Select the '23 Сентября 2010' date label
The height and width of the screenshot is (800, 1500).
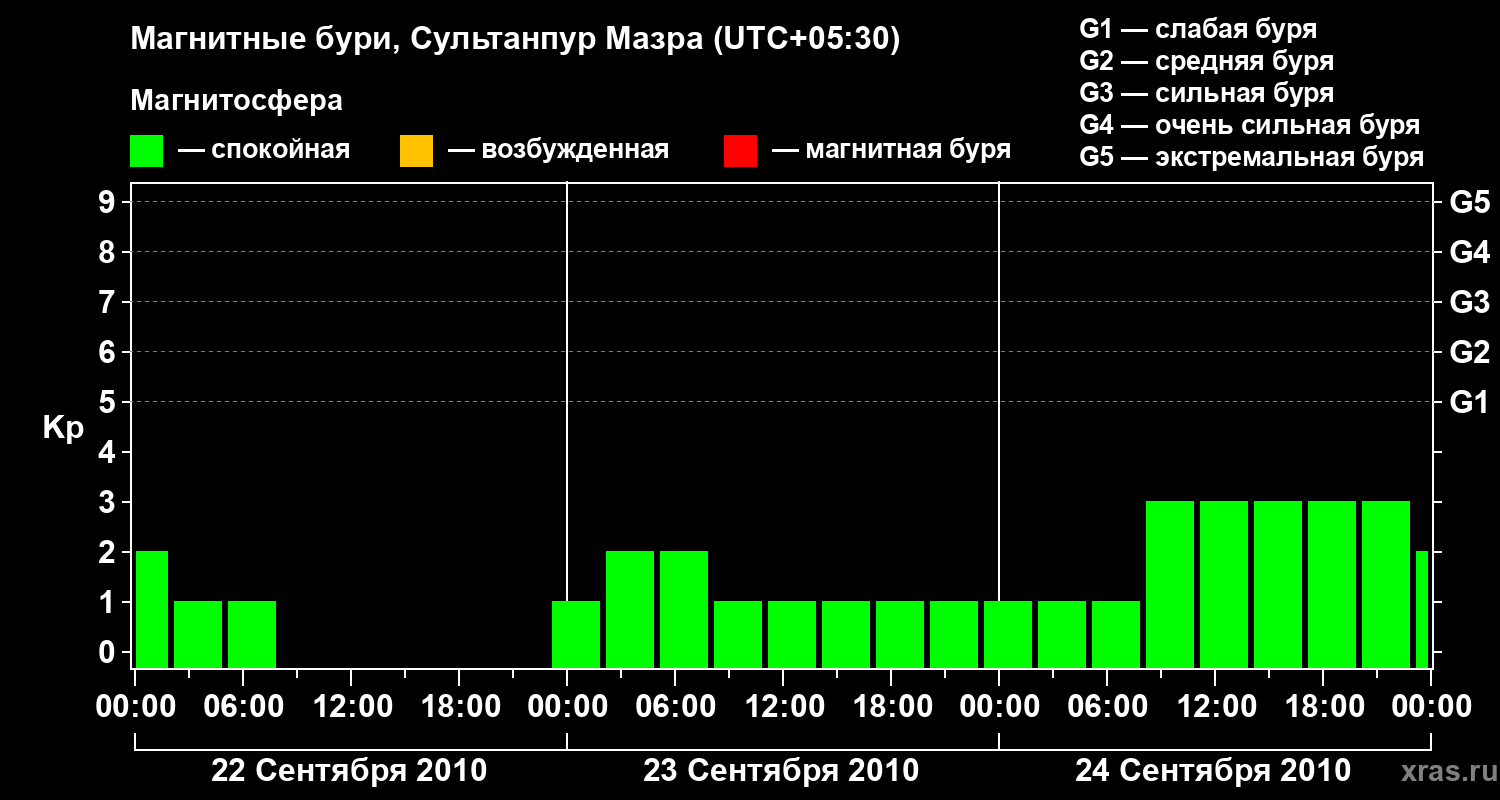pos(781,771)
